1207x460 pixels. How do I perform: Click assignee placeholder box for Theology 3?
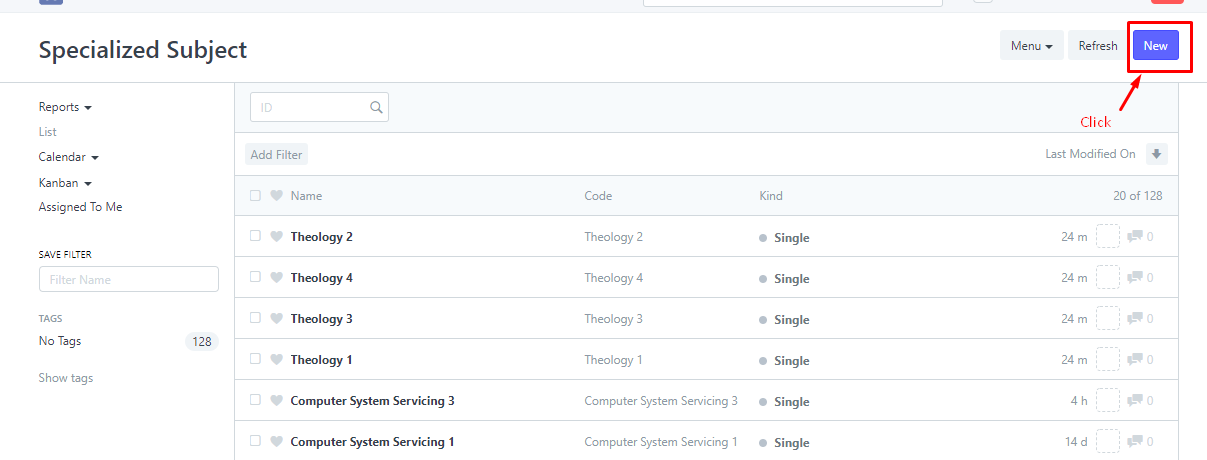[x=1107, y=319]
